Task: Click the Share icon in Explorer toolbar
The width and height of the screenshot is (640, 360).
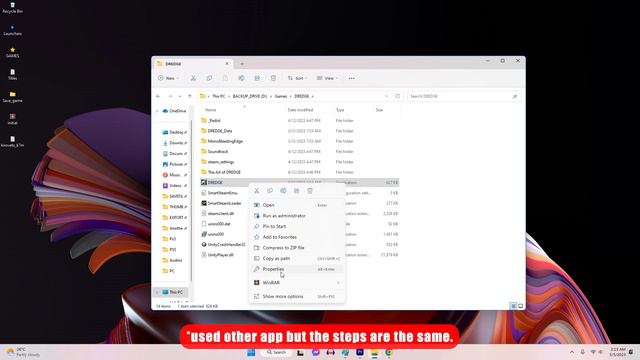Action: tap(257, 78)
